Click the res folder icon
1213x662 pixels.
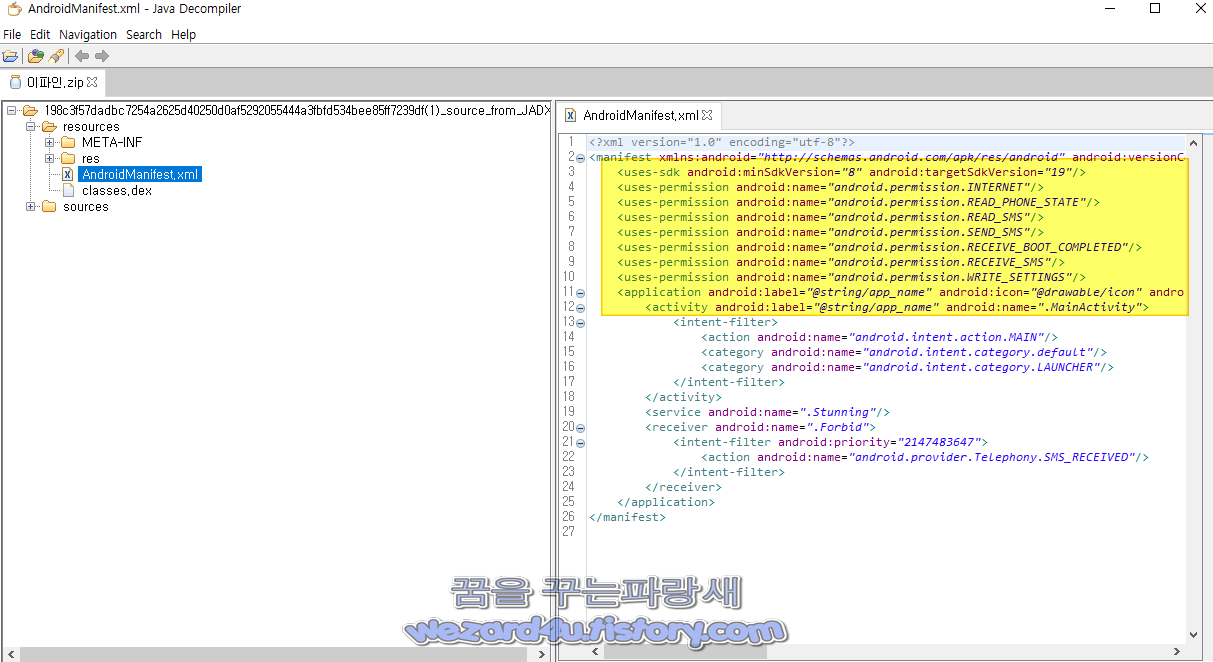pos(68,158)
